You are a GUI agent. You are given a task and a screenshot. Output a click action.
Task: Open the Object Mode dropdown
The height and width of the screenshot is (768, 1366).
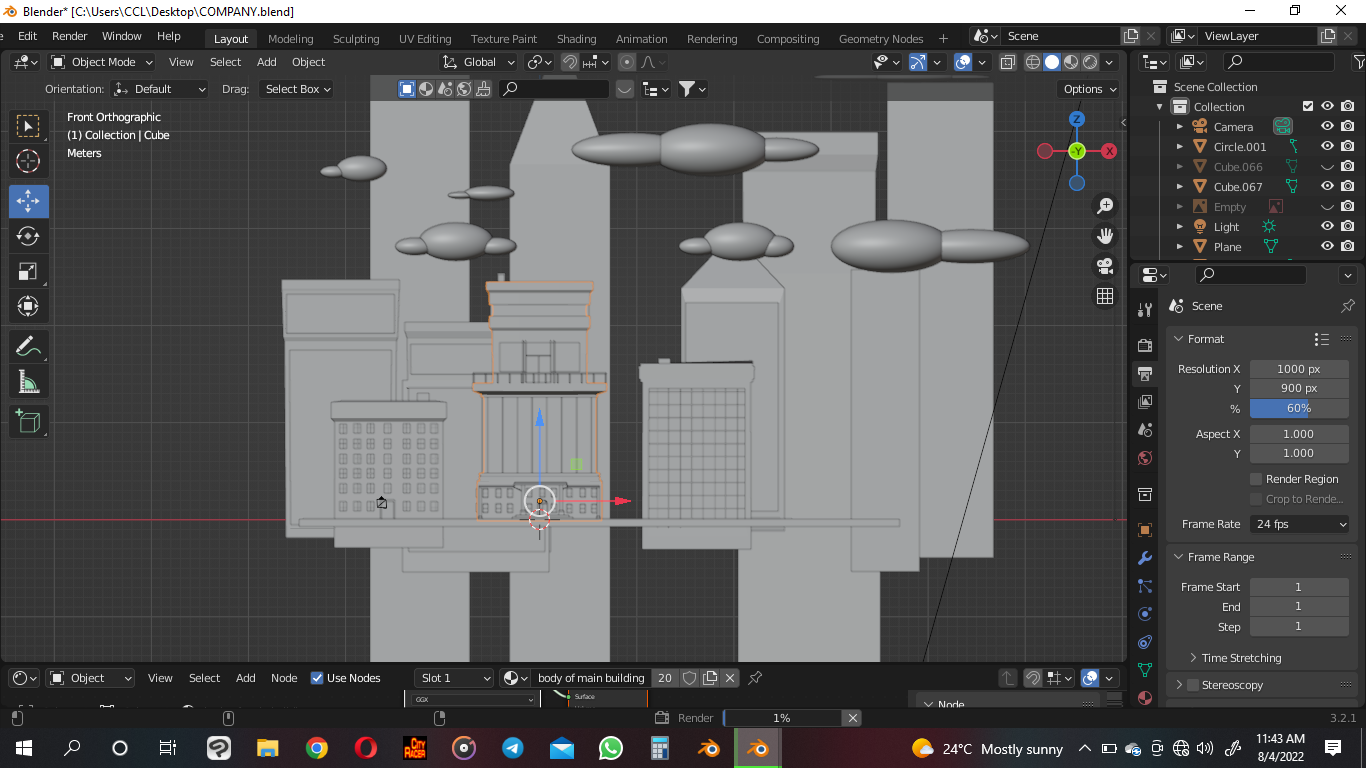click(102, 62)
